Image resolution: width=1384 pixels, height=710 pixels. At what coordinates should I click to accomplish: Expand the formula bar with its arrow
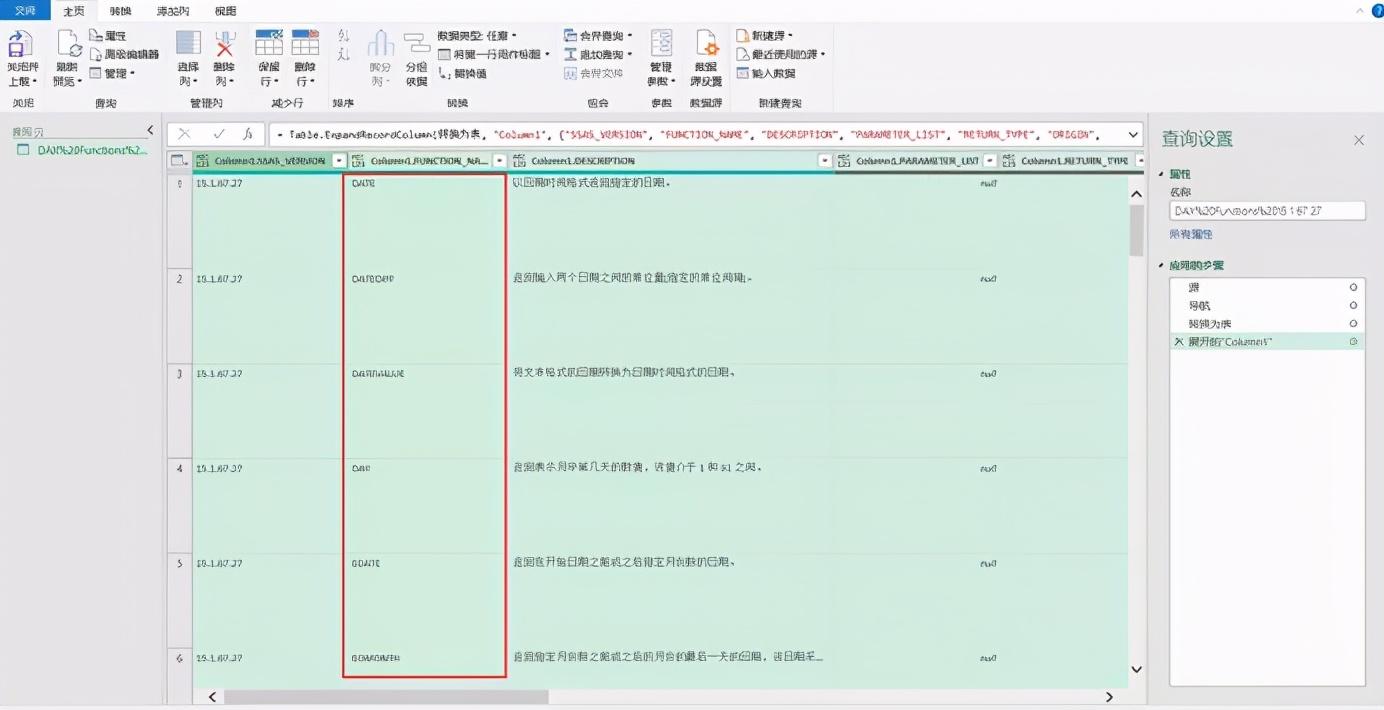tap(1132, 133)
